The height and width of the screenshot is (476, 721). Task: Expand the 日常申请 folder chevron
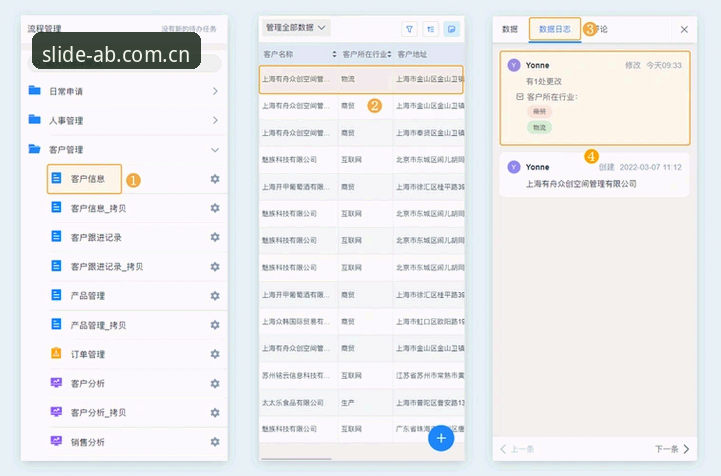[215, 91]
